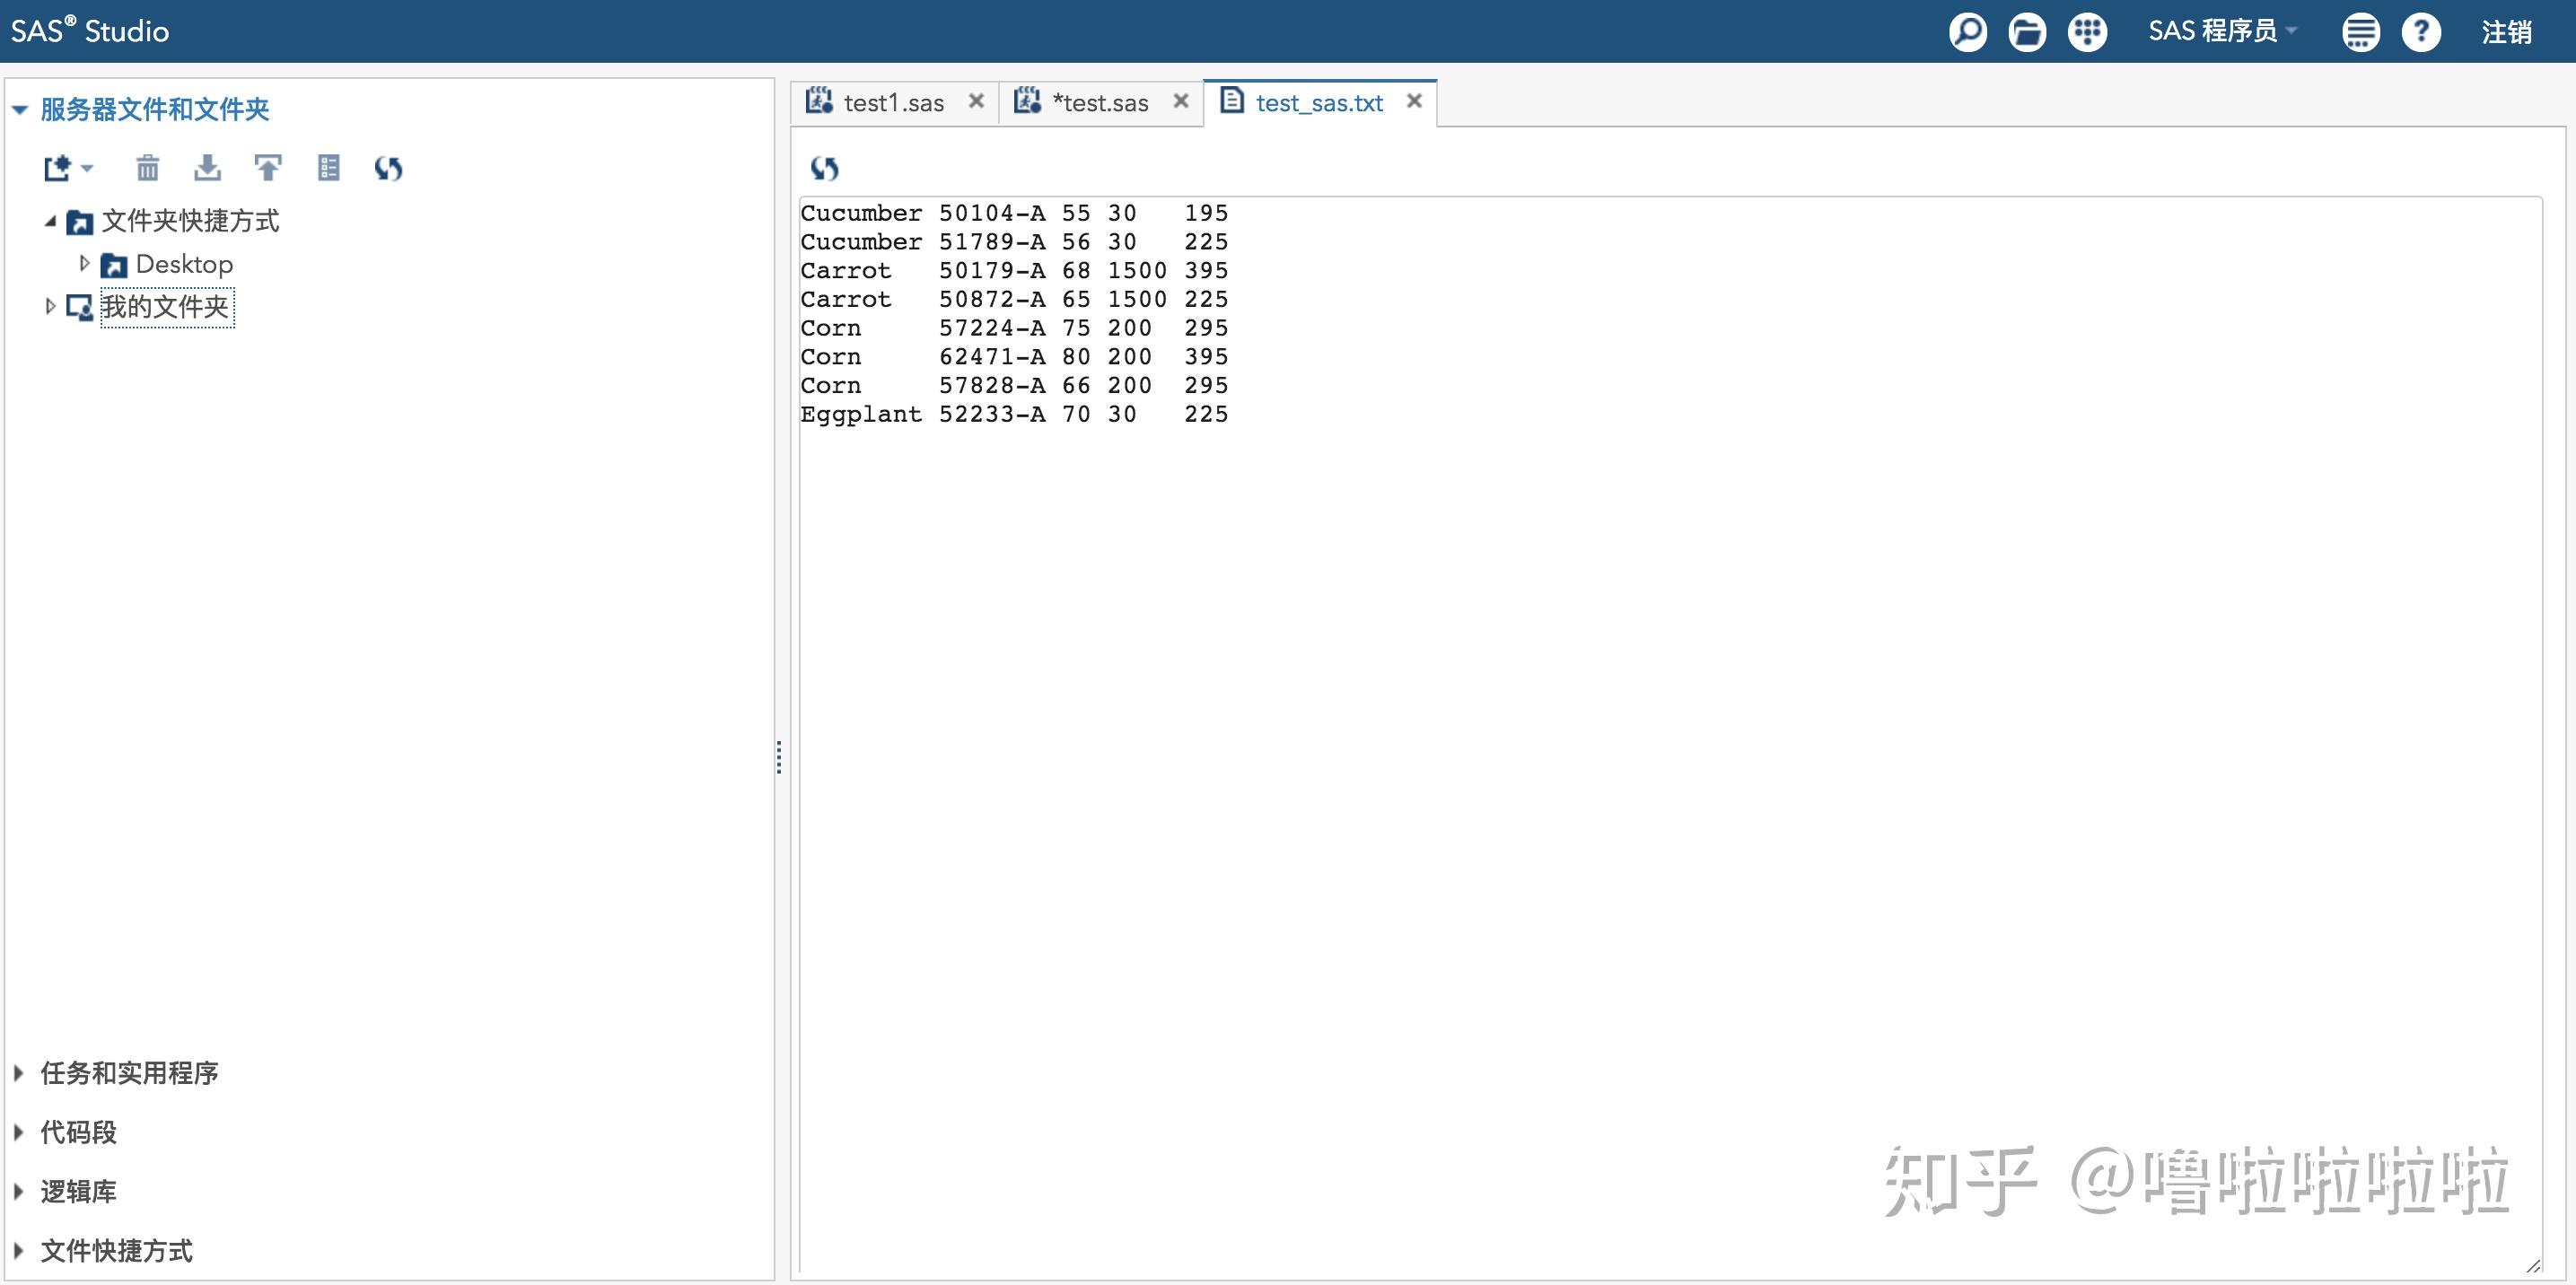Reload the test_sas.txt file contents
The width and height of the screenshot is (2576, 1285).
click(824, 168)
